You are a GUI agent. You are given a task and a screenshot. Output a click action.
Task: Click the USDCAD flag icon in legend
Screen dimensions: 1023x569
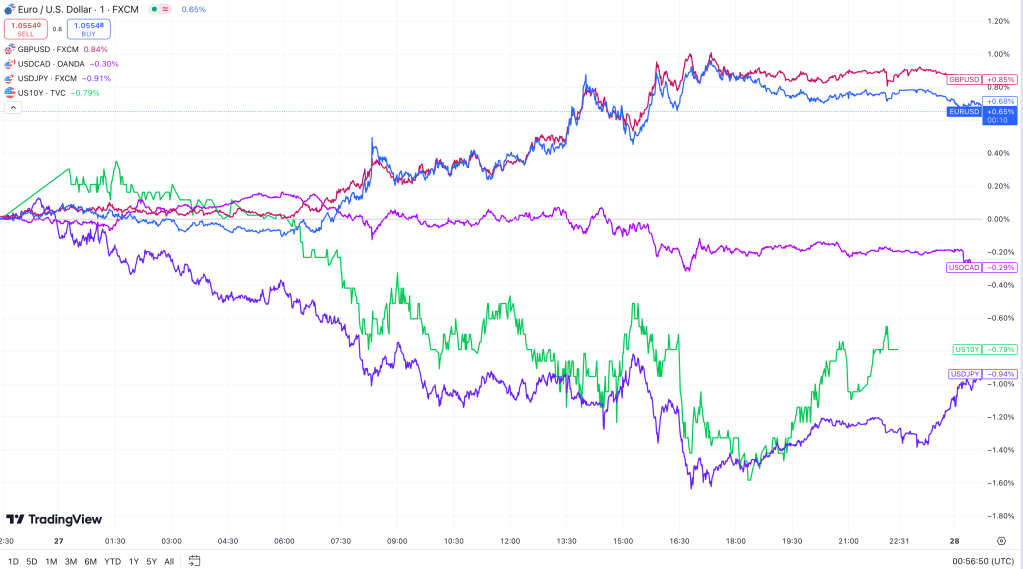tap(10, 63)
